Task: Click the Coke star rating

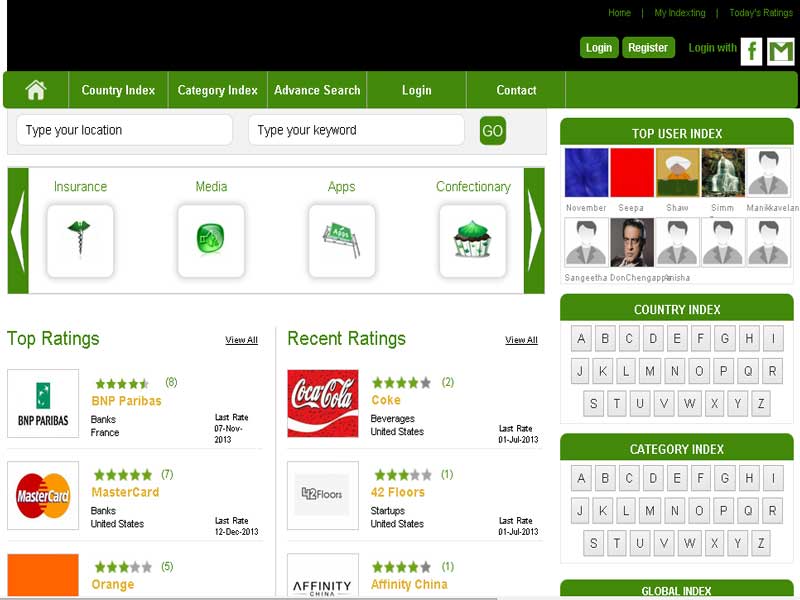Action: point(402,383)
